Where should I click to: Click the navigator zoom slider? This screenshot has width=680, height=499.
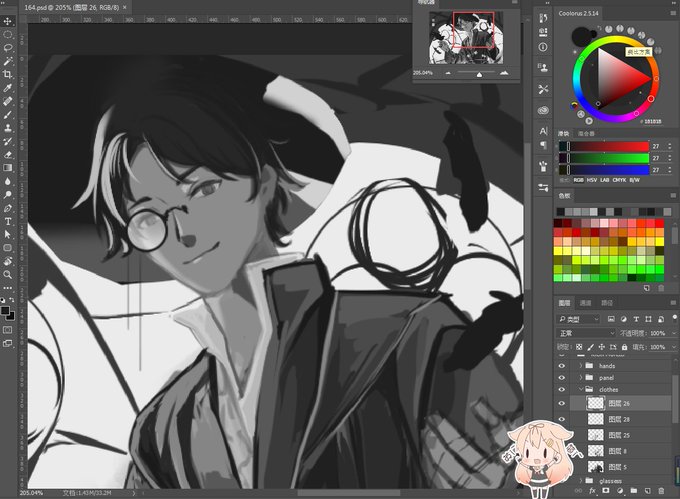(x=476, y=74)
